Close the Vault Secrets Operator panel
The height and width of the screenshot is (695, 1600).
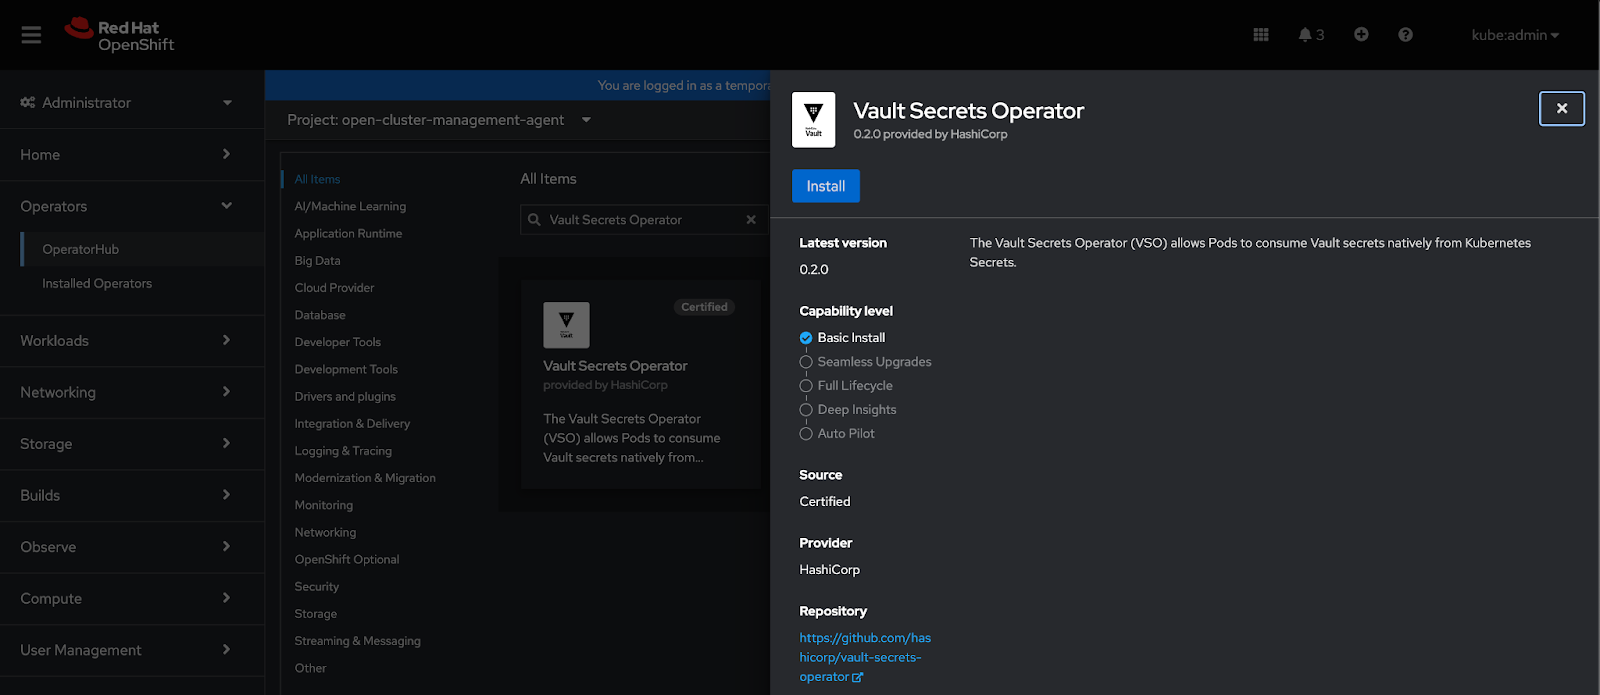[x=1561, y=109]
